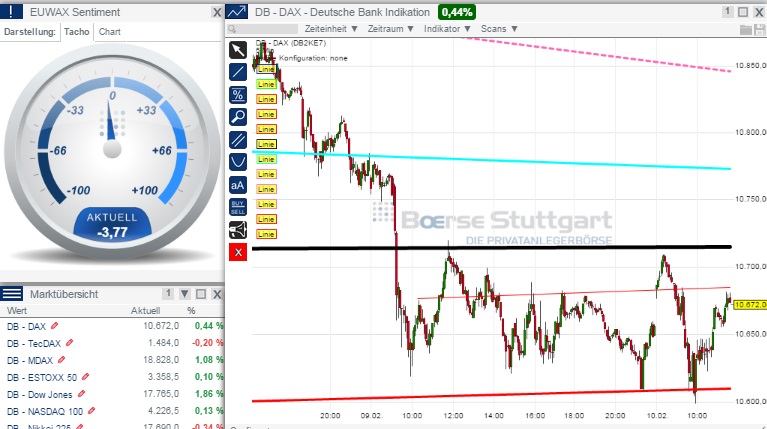Edit DB - DAX with pencil icon
The image size is (767, 429).
click(x=54, y=325)
